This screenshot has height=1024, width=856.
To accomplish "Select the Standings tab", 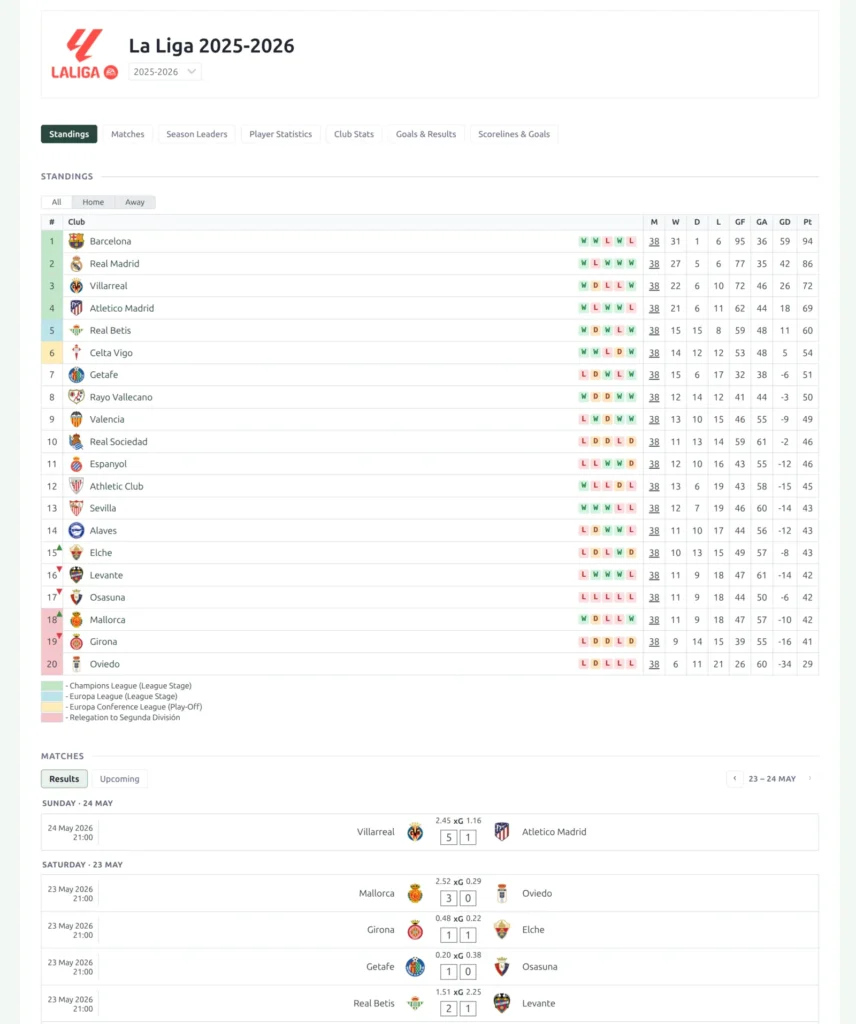I will pyautogui.click(x=69, y=134).
